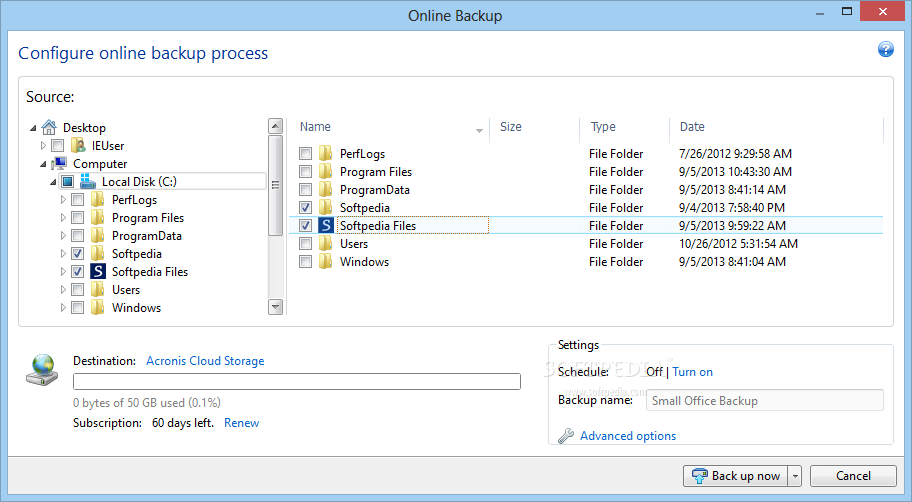
Task: Click the Desktop home icon in tree
Action: click(x=49, y=127)
